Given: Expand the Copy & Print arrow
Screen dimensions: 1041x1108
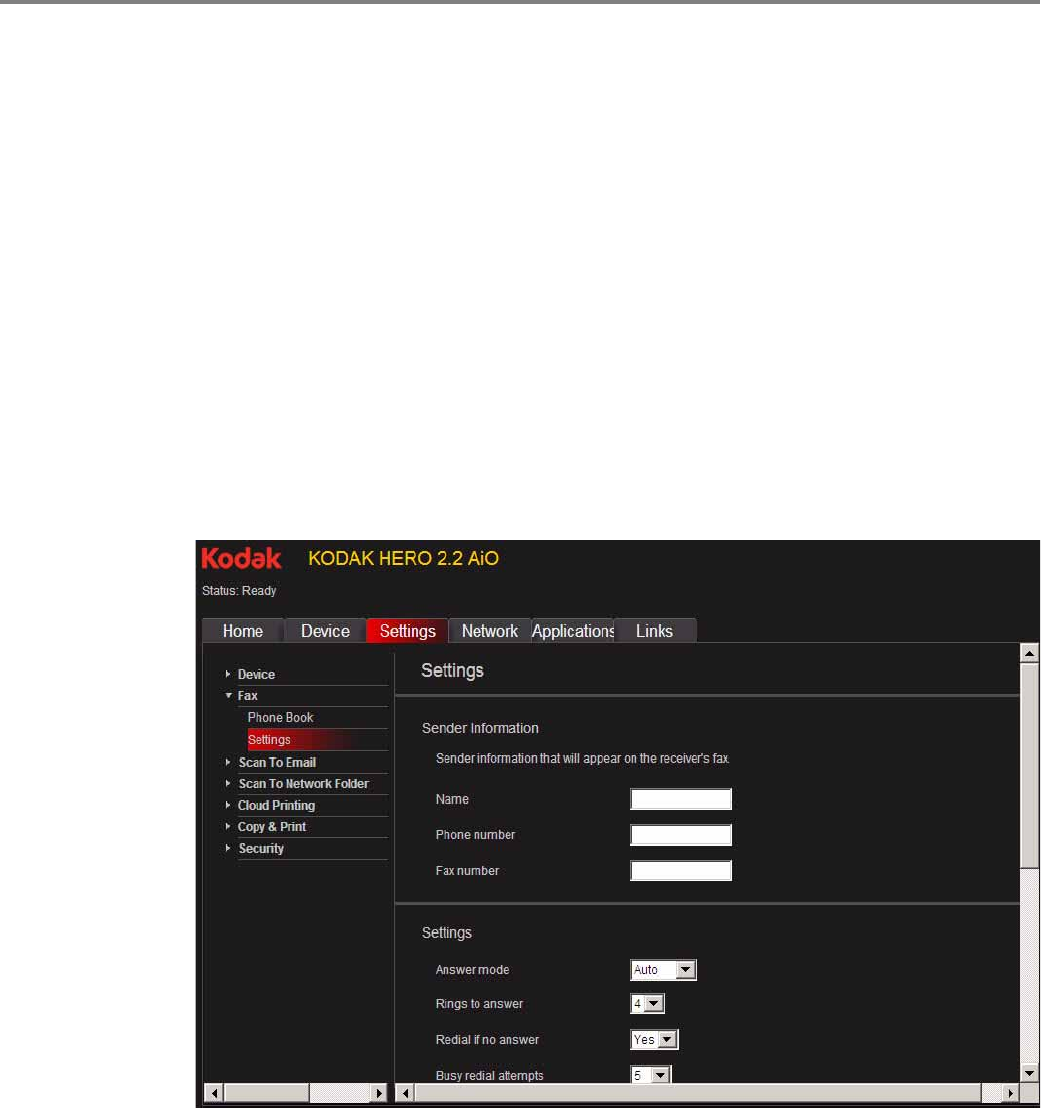Looking at the screenshot, I should coord(228,826).
